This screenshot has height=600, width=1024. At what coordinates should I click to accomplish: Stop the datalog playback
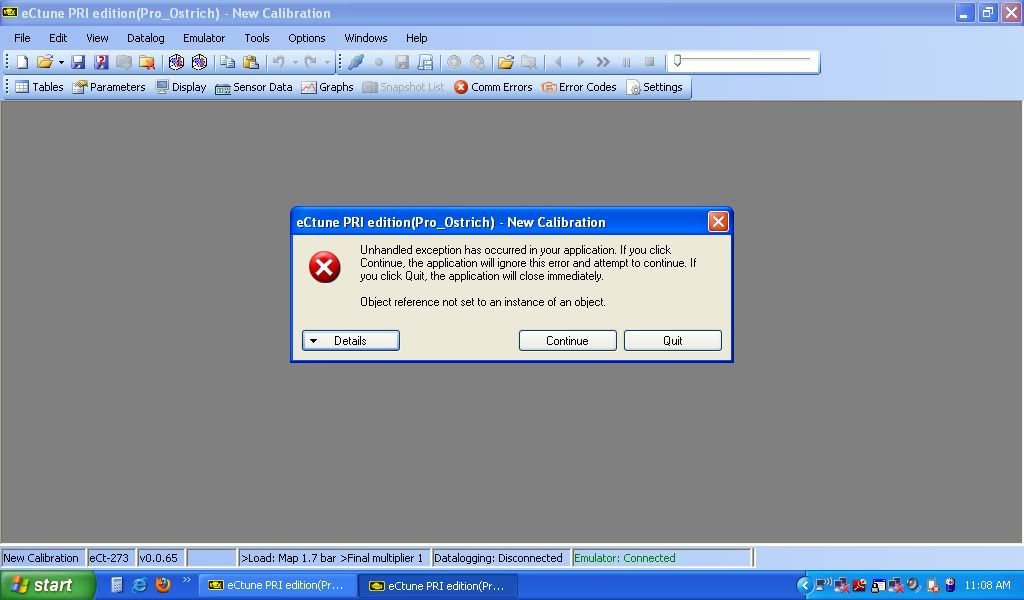click(x=649, y=62)
